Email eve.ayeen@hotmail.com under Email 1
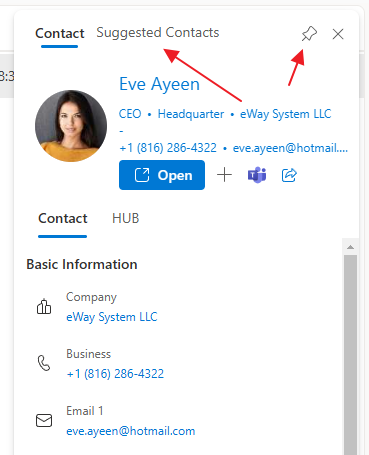The image size is (369, 455). point(131,431)
